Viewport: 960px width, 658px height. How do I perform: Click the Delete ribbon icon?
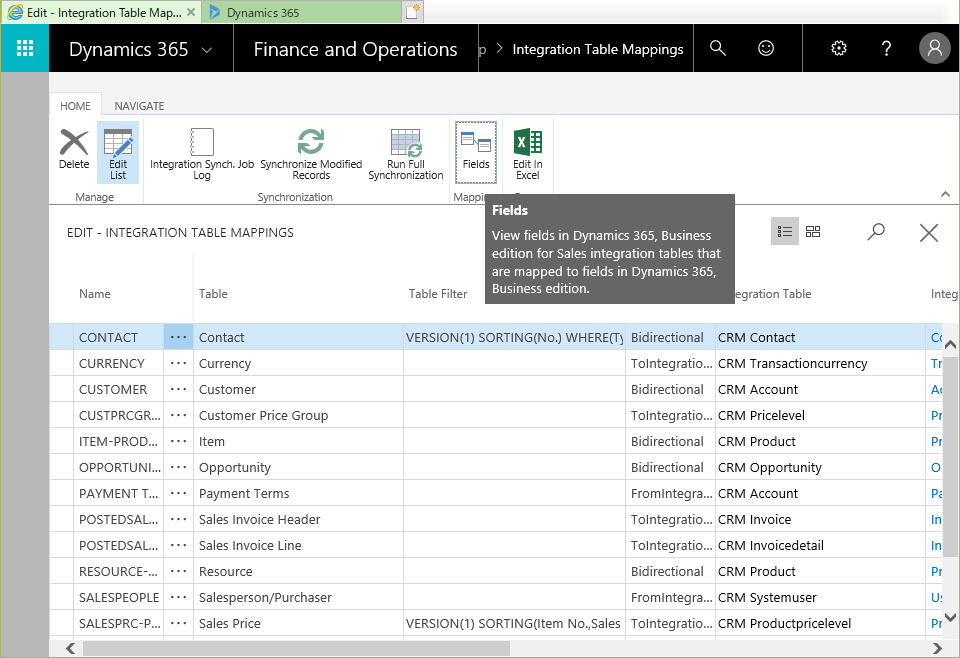(74, 149)
